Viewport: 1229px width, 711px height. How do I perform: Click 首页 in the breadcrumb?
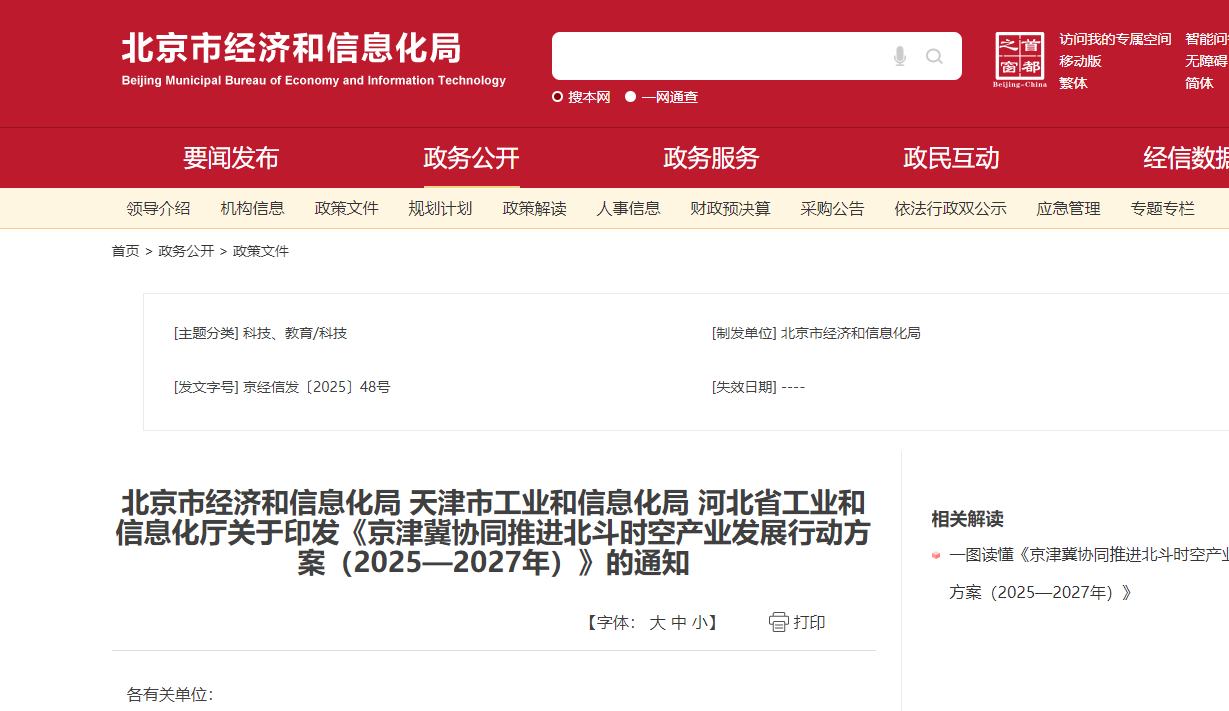coord(125,251)
